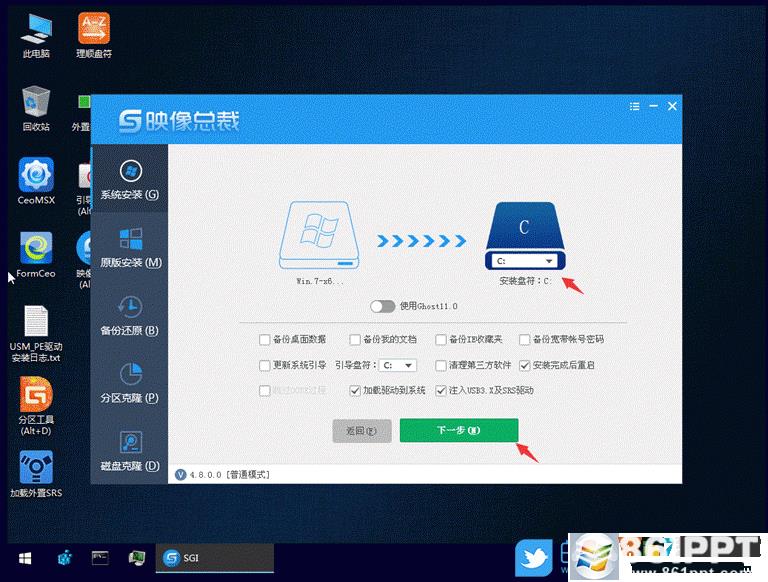The width and height of the screenshot is (768, 582).
Task: Click the Win.7 source image disk icon
Action: pos(319,235)
